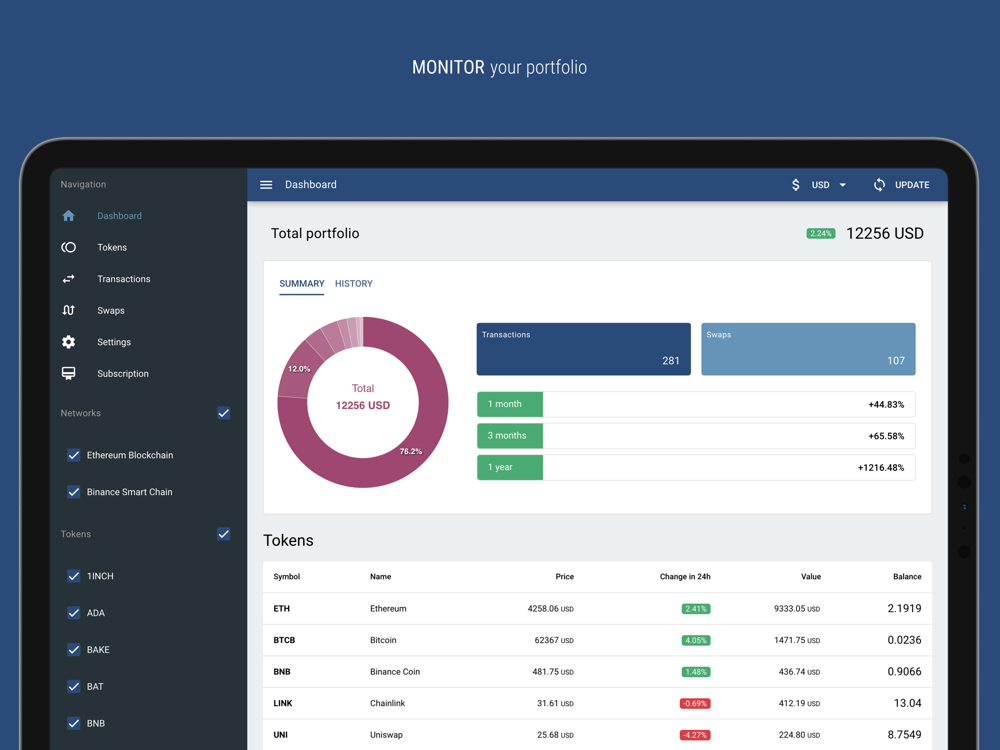Click the 2.1919 balance value
This screenshot has width=1000, height=750.
[904, 608]
